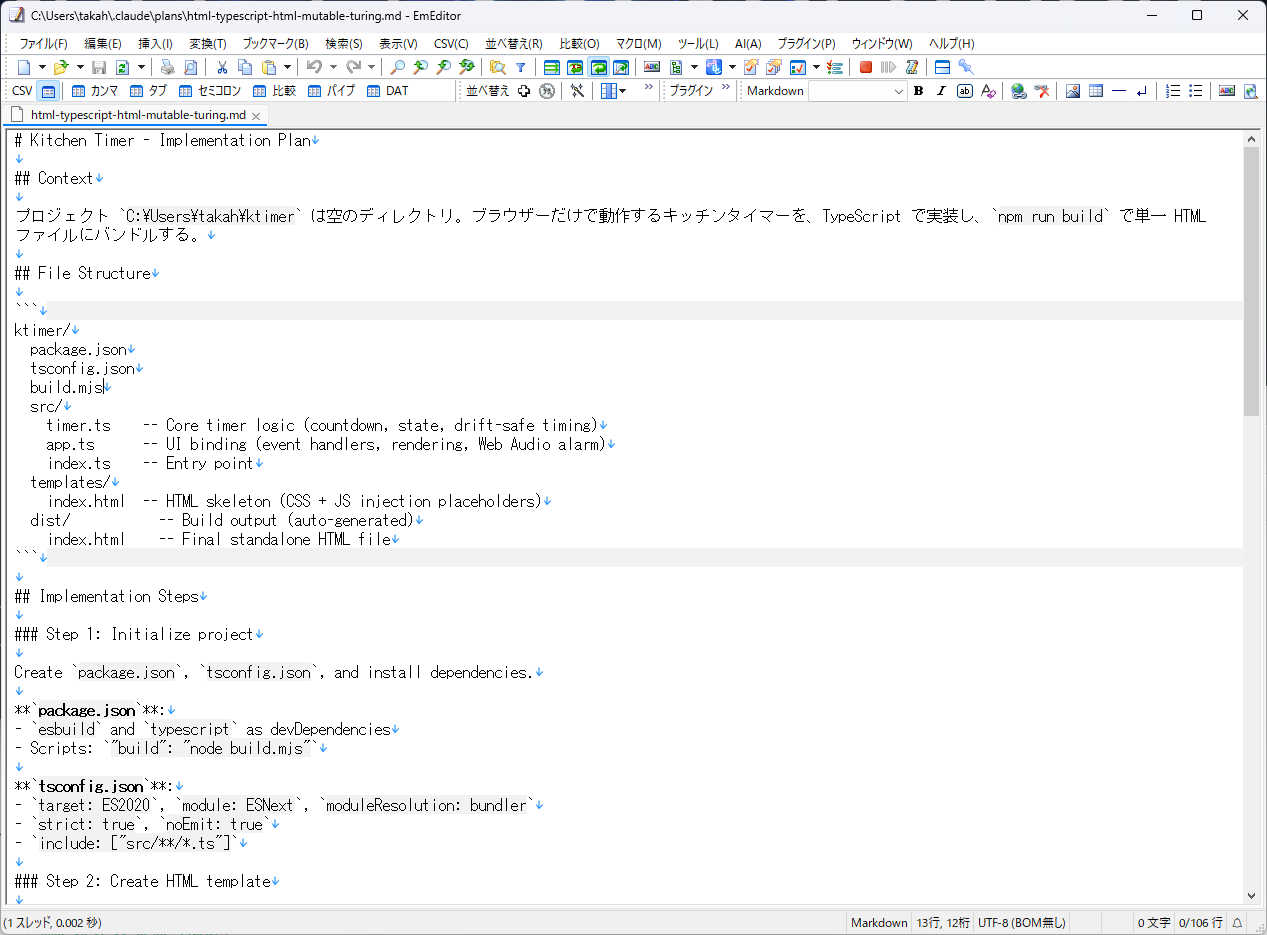Click the Spelling ABC icon in top toolbar
This screenshot has height=935, width=1267.
(652, 67)
